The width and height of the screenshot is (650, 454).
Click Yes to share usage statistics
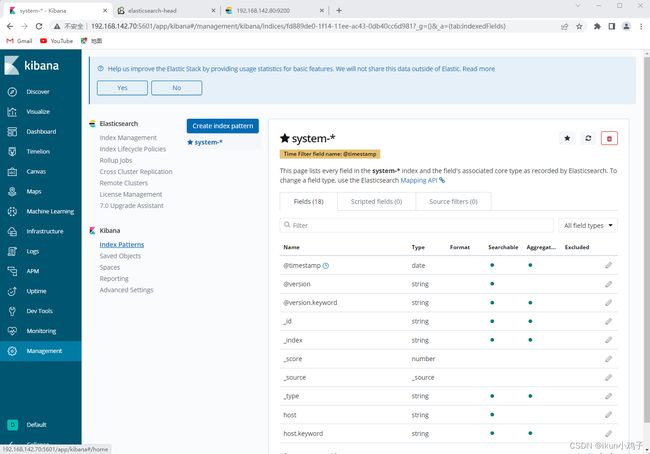(x=122, y=88)
